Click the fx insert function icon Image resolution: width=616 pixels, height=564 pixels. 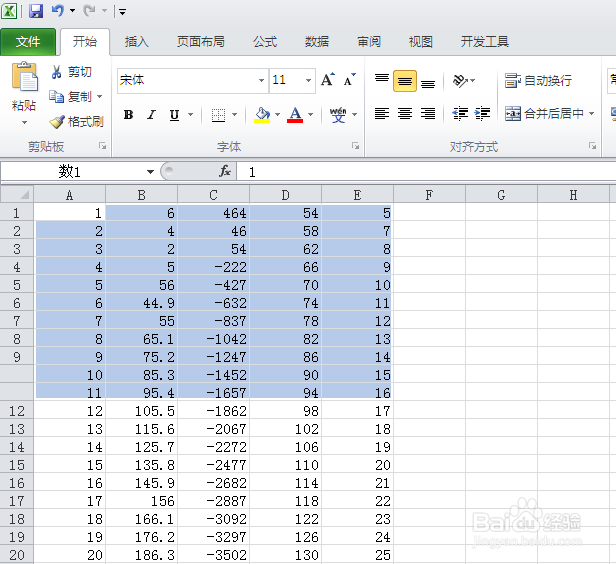[x=225, y=171]
